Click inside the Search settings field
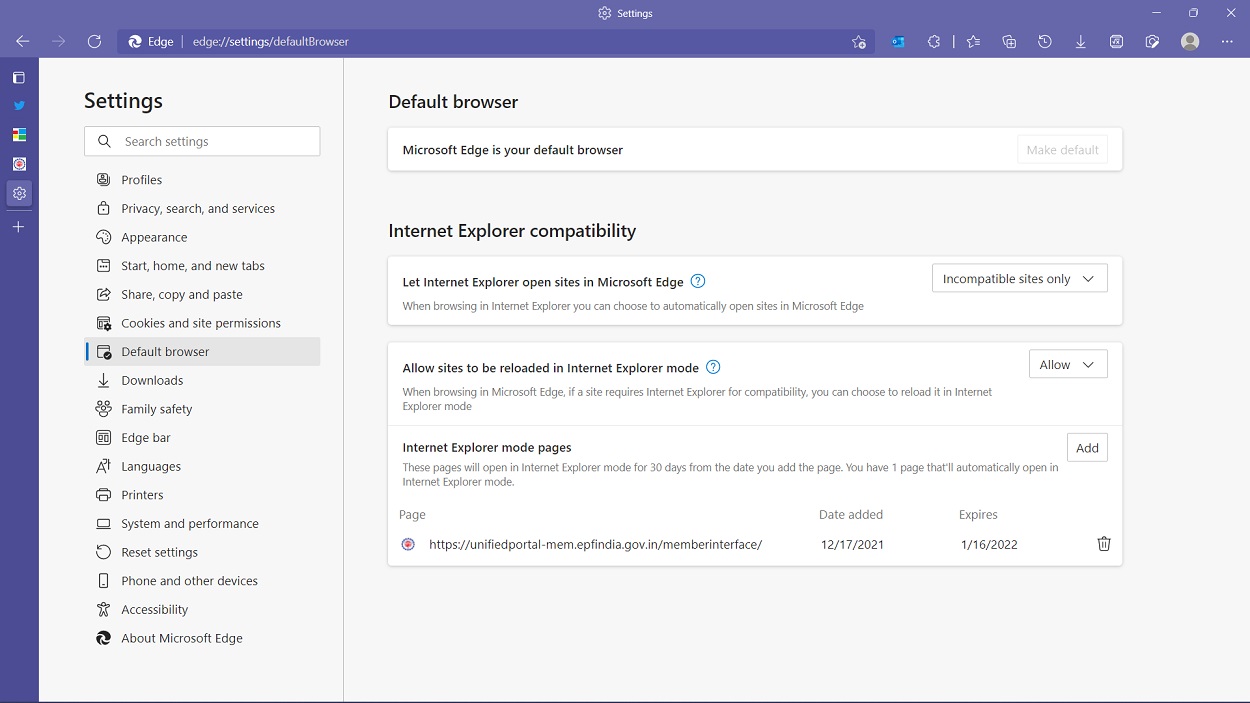 202,142
